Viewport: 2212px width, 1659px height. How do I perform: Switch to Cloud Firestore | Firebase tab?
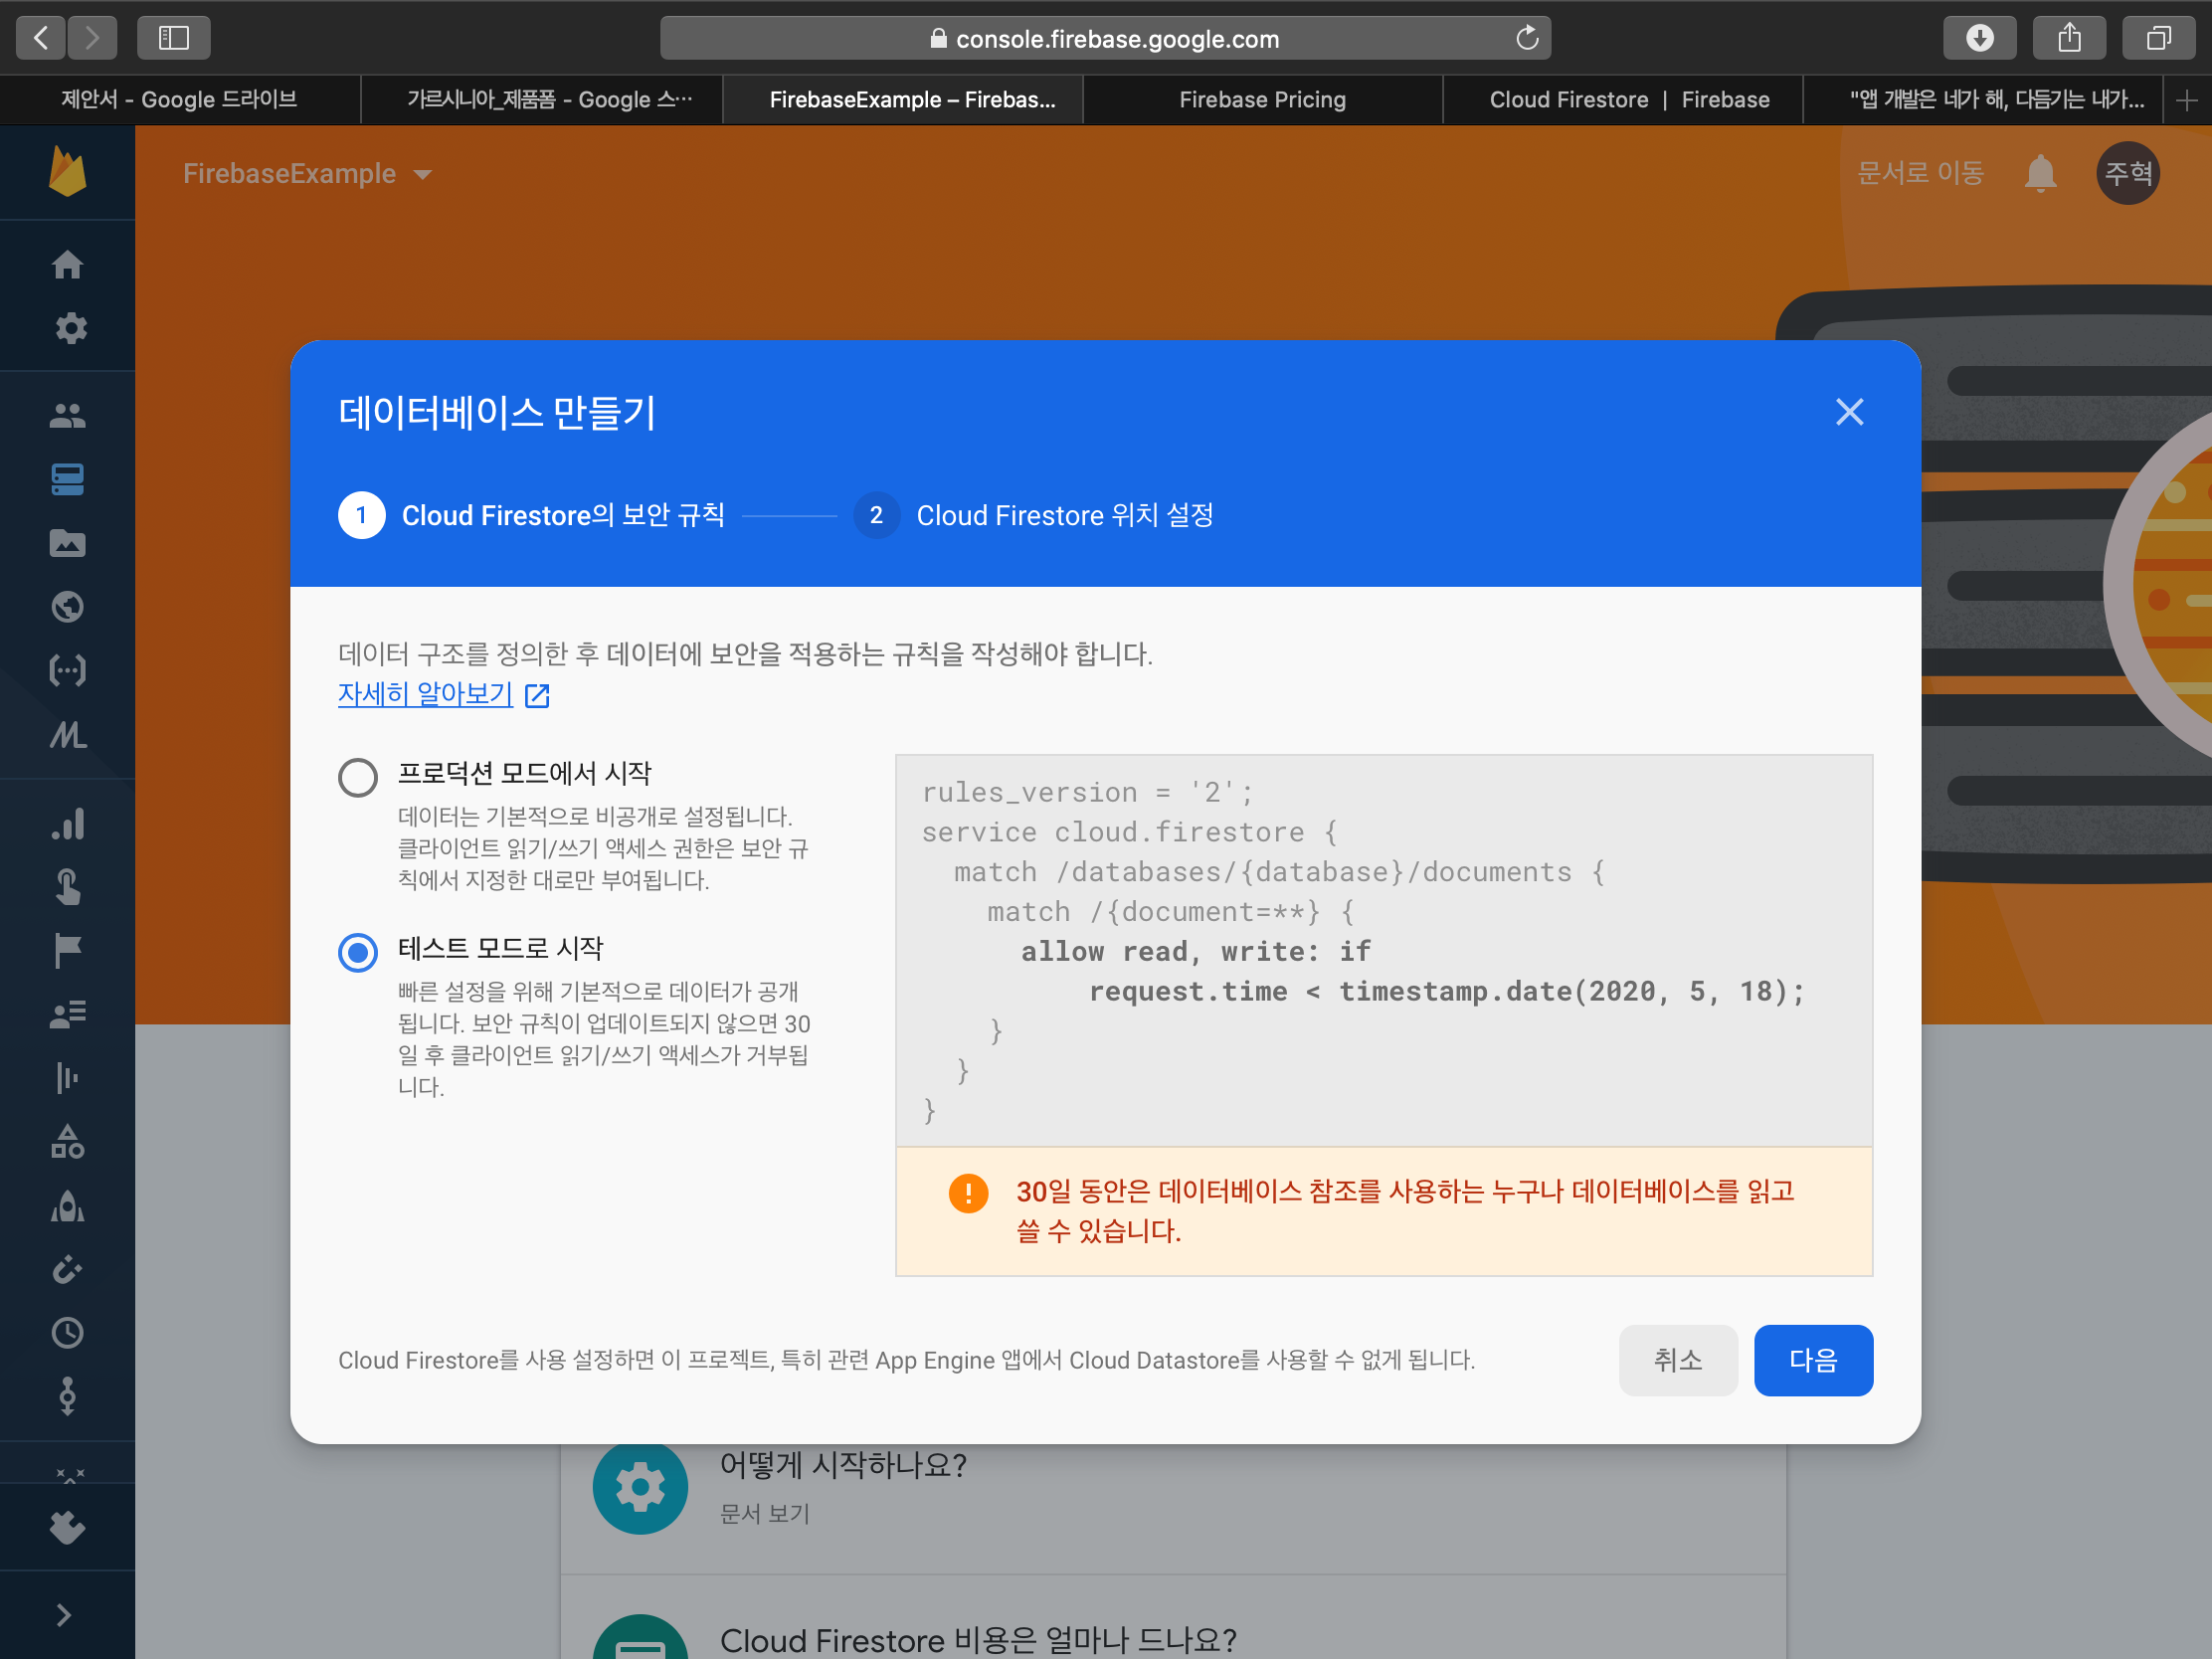1628,100
